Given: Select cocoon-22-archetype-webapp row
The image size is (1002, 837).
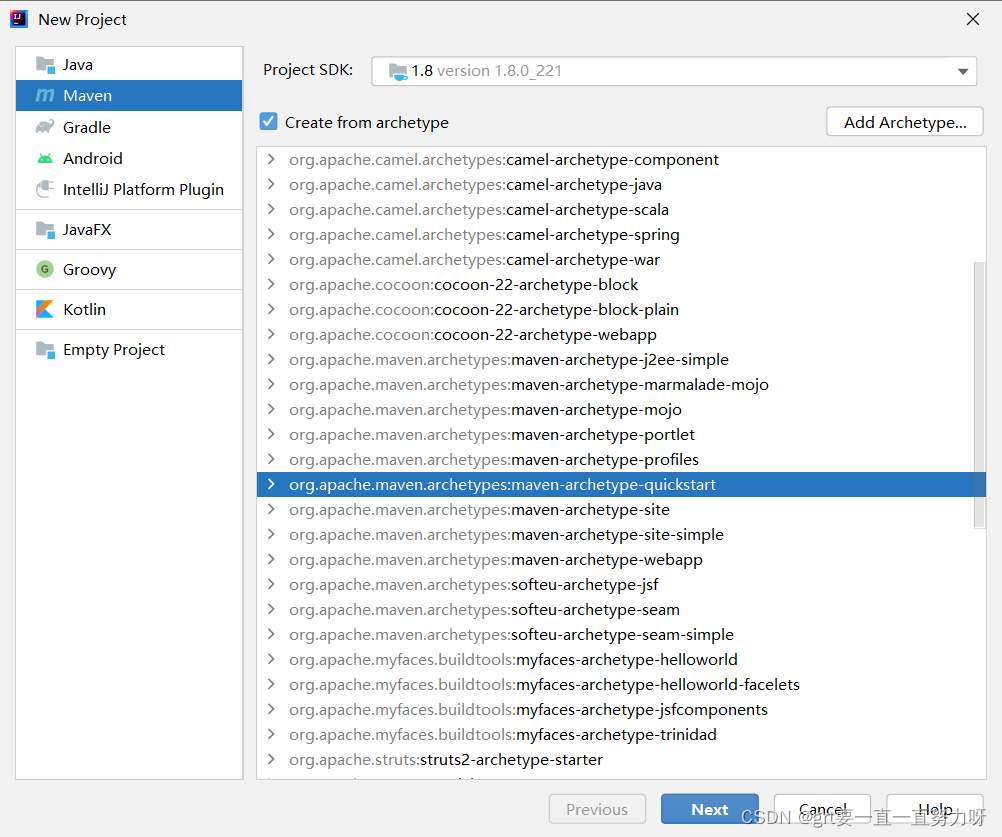Looking at the screenshot, I should click(x=621, y=334).
